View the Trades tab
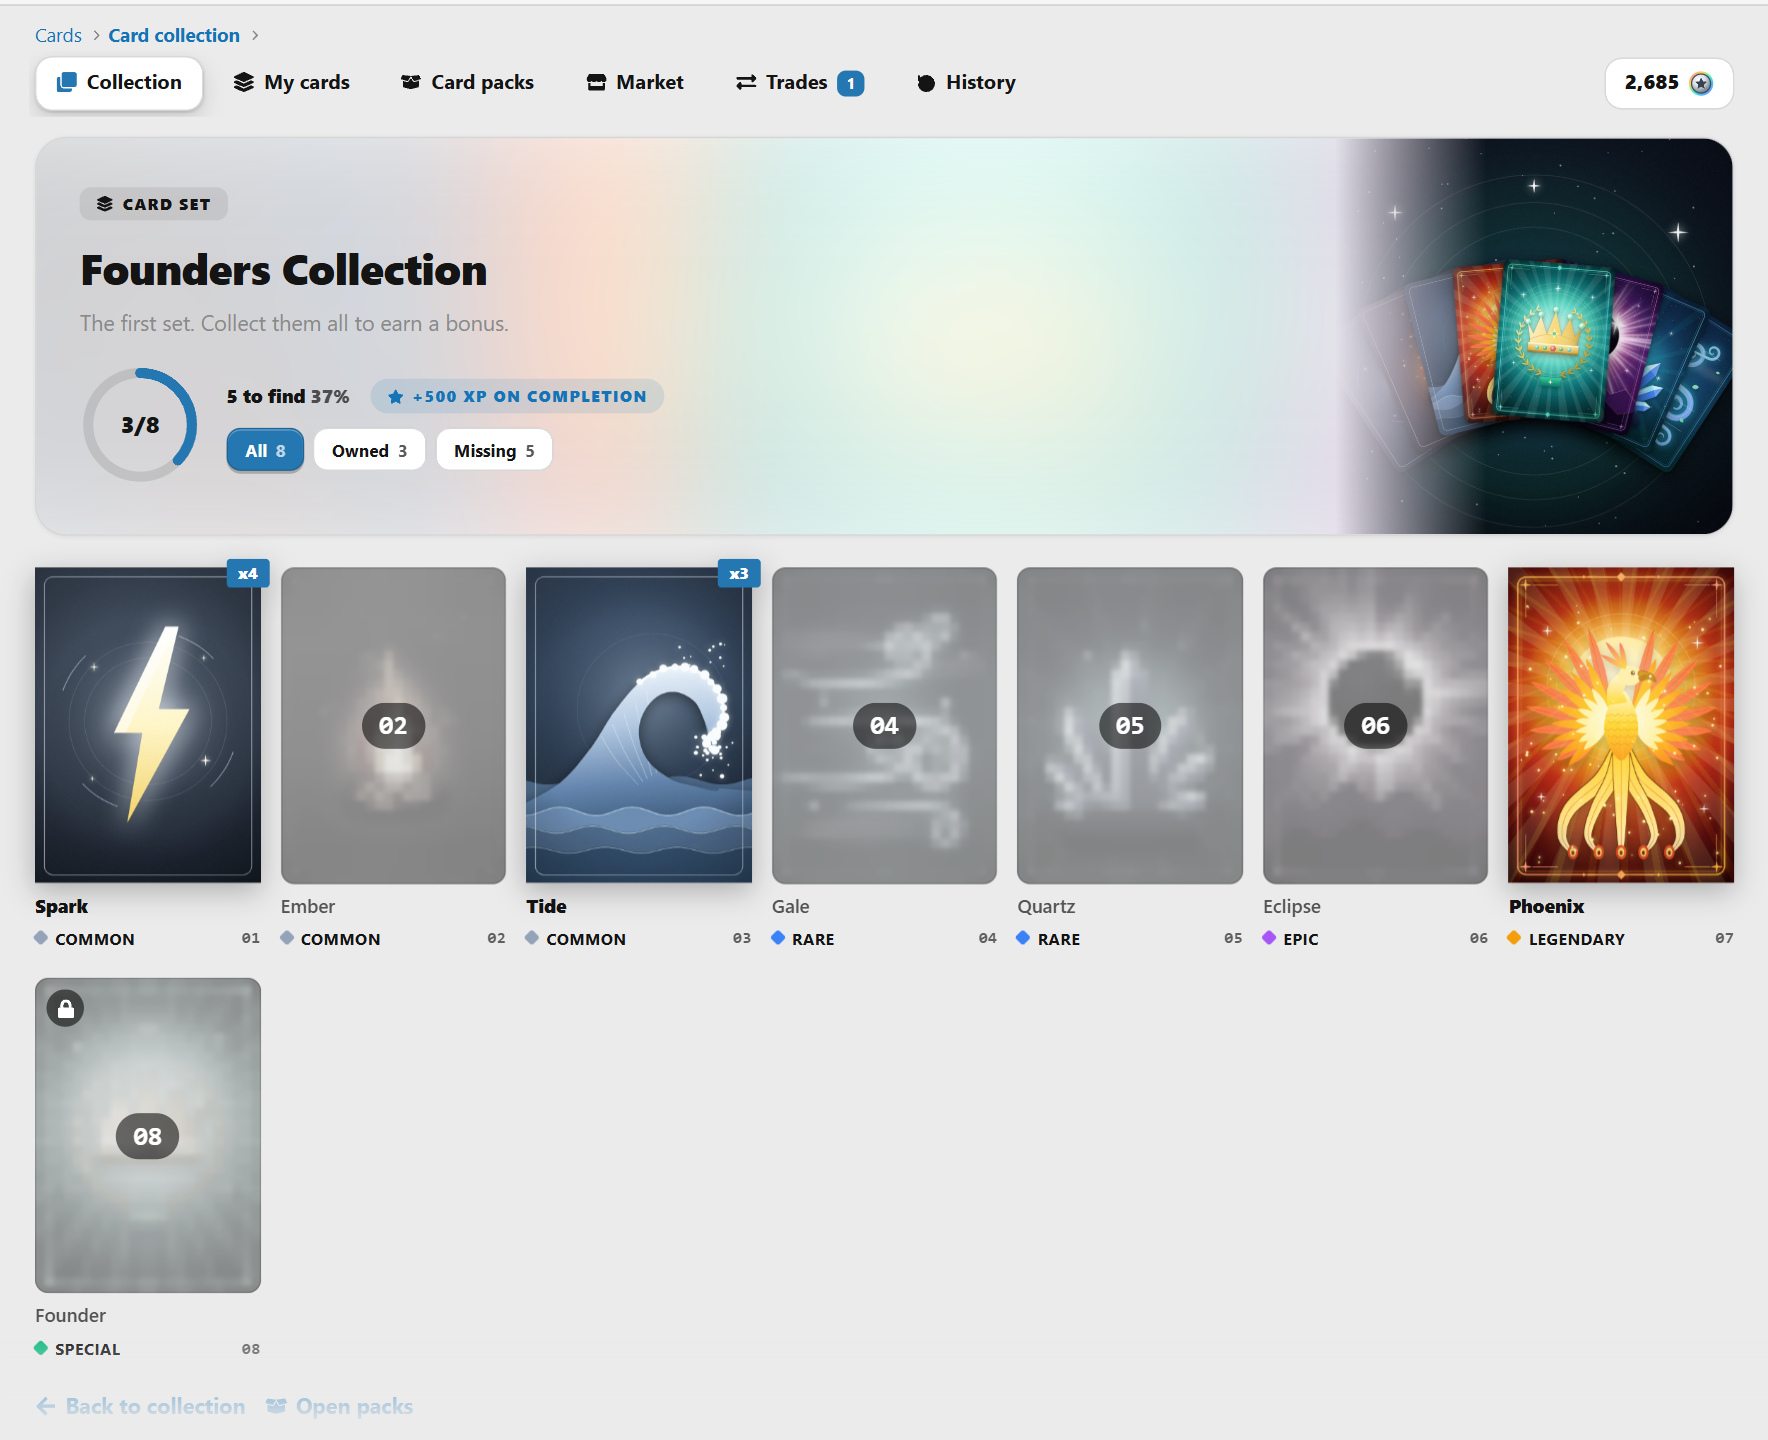 (799, 83)
